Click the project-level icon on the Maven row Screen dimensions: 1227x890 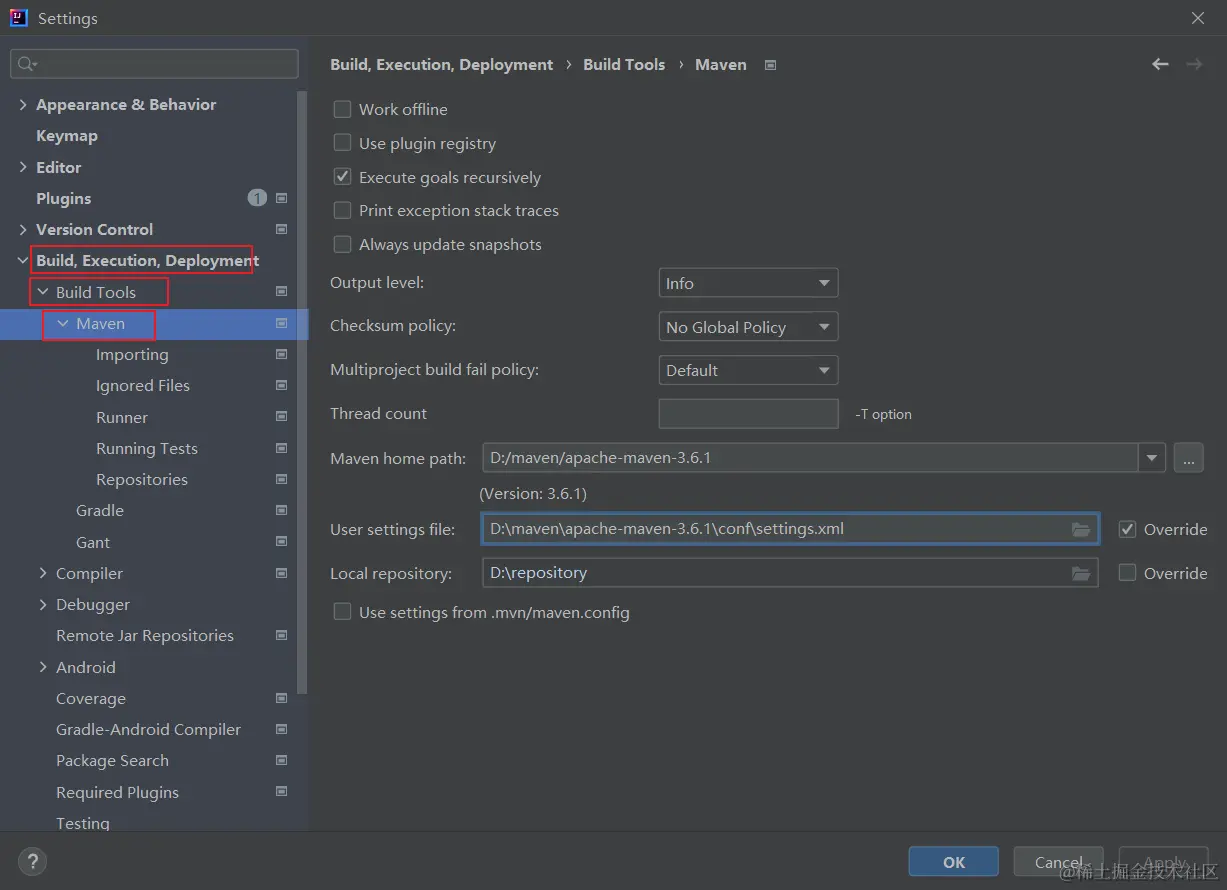coord(281,323)
